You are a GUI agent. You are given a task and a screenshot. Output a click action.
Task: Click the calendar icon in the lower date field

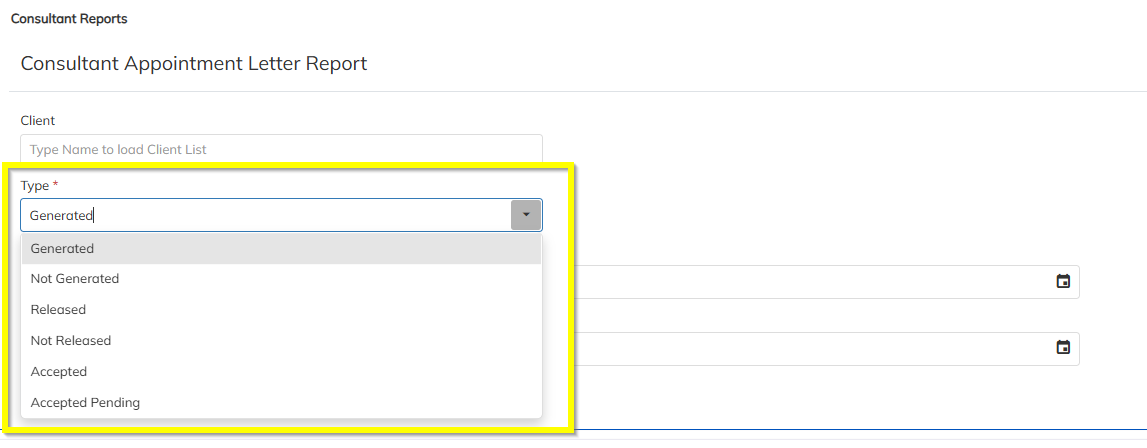coord(1063,348)
